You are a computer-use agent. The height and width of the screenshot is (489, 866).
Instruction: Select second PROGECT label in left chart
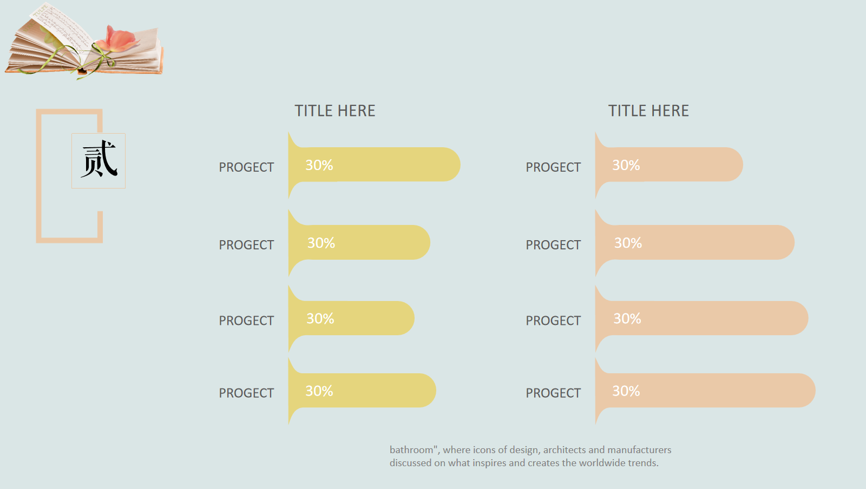pos(246,245)
